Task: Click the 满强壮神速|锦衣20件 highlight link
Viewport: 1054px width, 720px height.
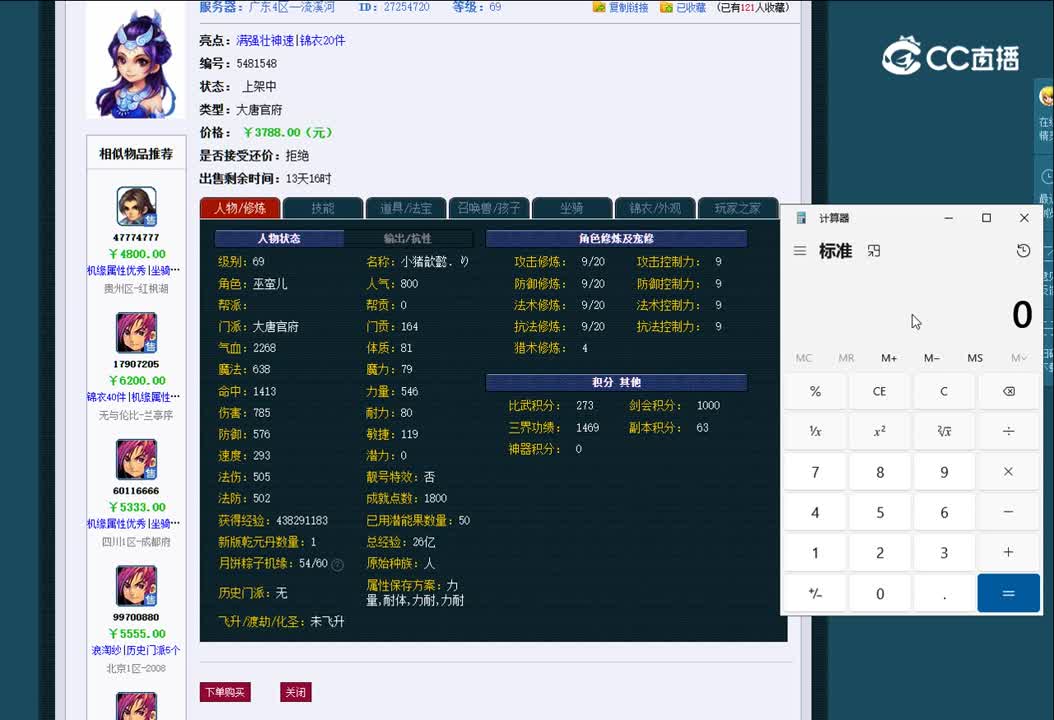Action: [x=291, y=40]
